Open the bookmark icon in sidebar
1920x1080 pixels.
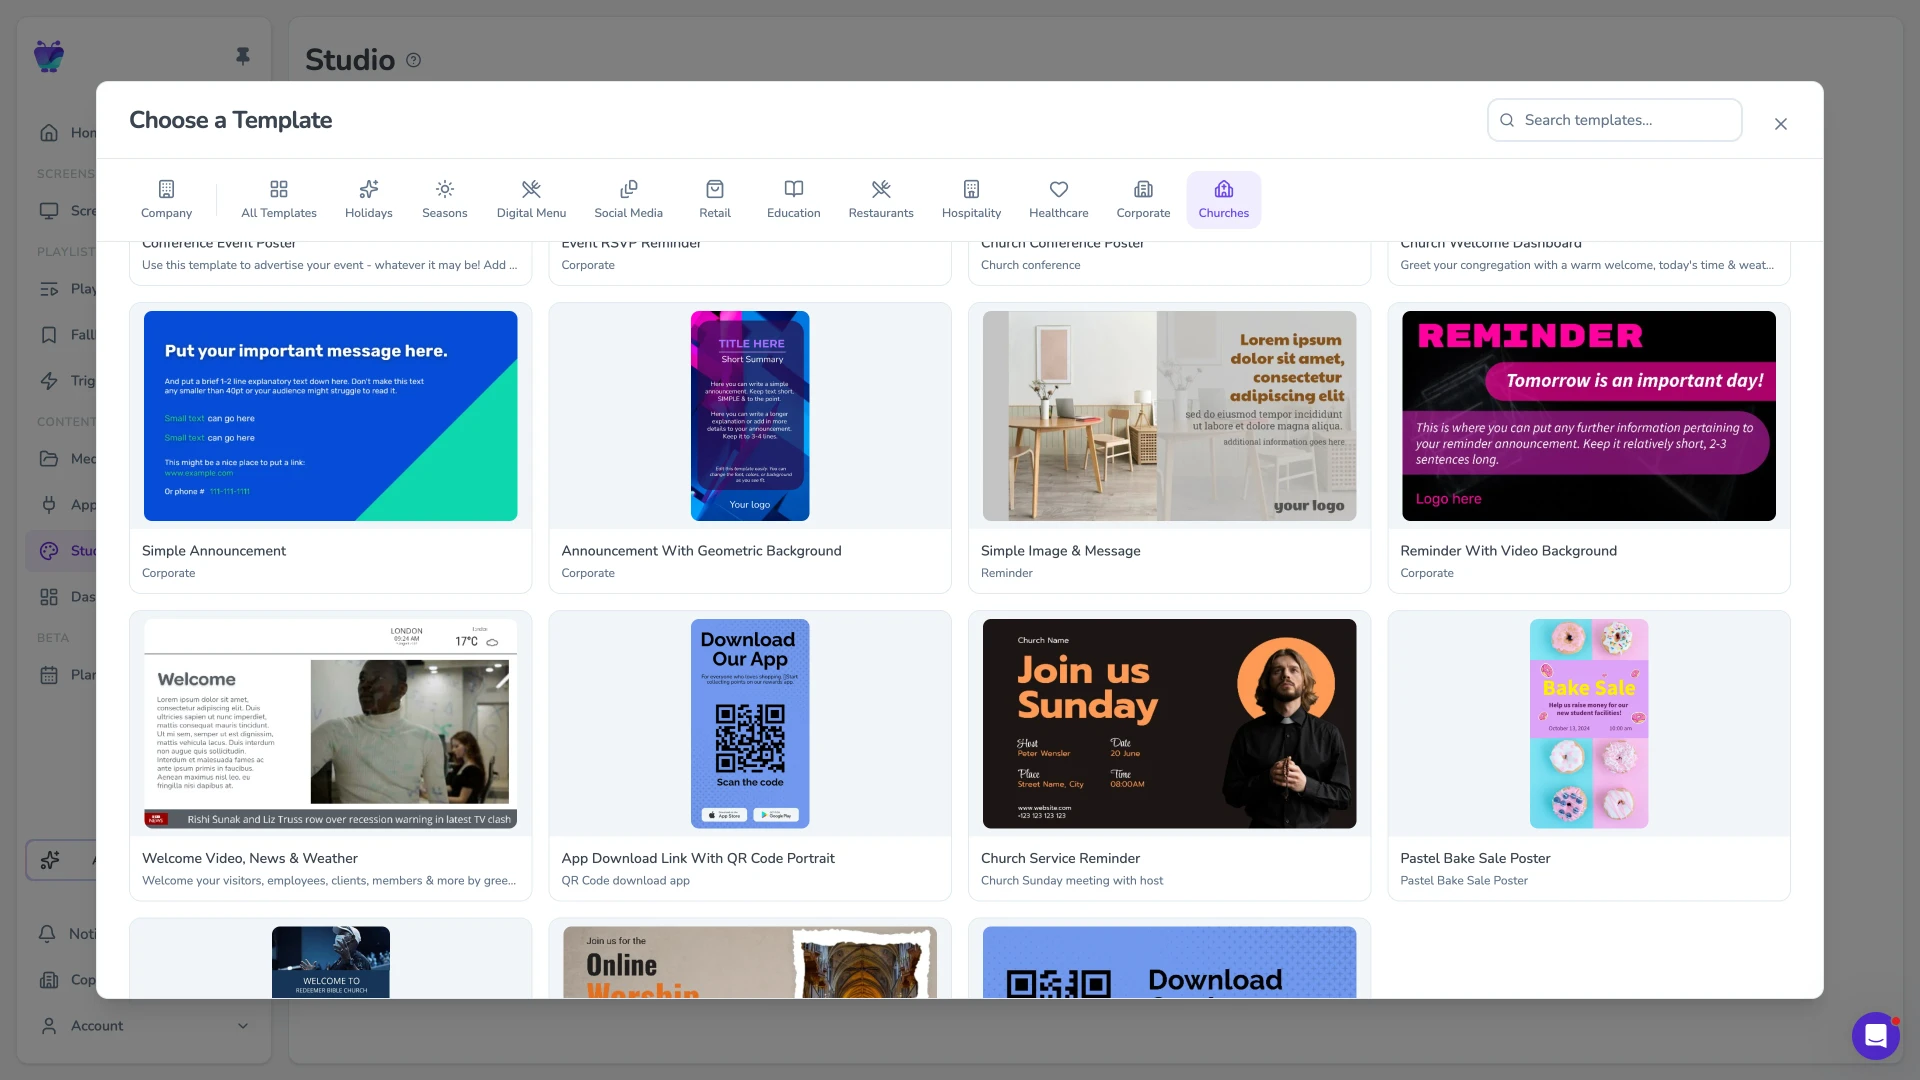[x=49, y=335]
